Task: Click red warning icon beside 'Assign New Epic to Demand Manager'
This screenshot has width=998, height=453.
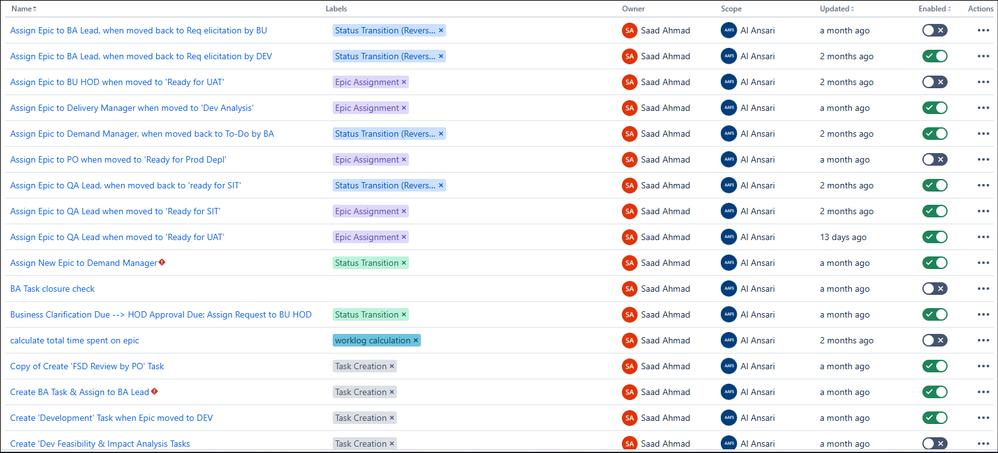Action: (x=162, y=262)
